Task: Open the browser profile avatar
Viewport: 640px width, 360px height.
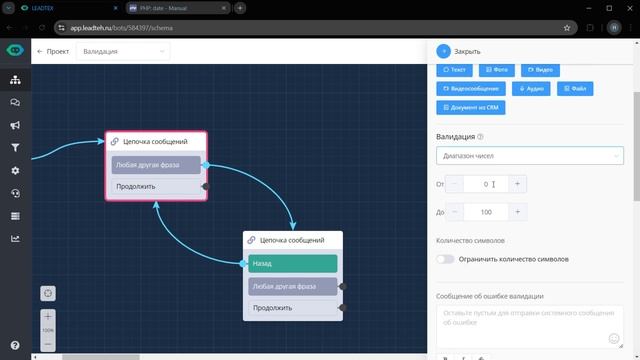Action: 614,28
